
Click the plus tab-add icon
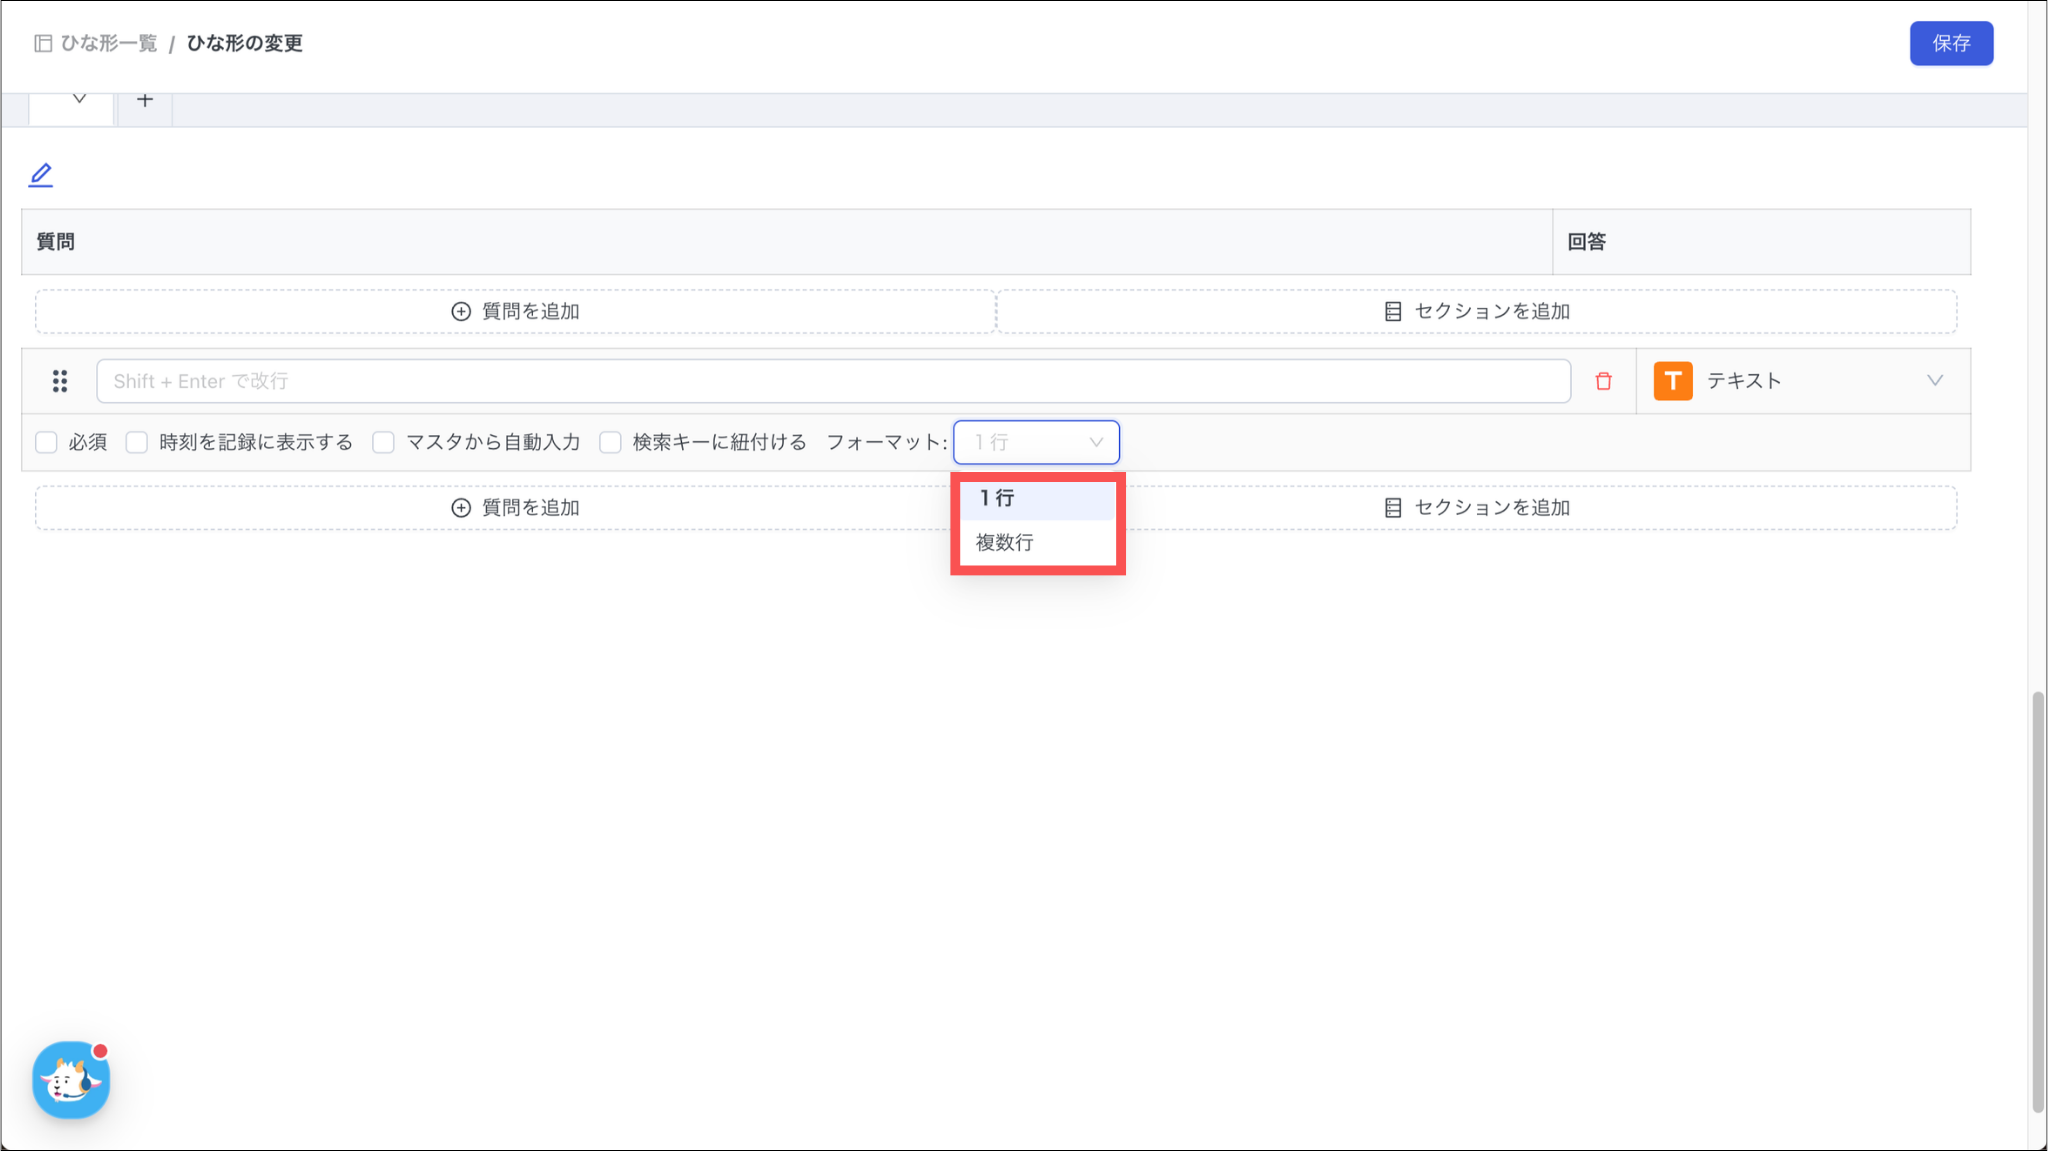[x=145, y=100]
